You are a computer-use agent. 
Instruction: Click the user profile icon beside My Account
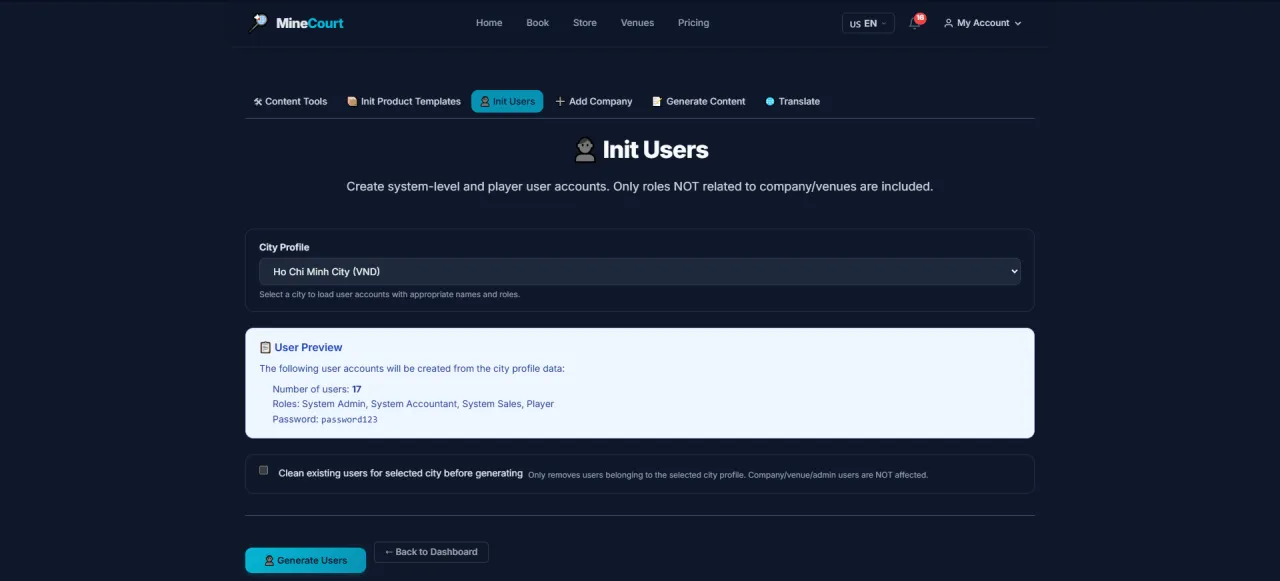click(948, 23)
